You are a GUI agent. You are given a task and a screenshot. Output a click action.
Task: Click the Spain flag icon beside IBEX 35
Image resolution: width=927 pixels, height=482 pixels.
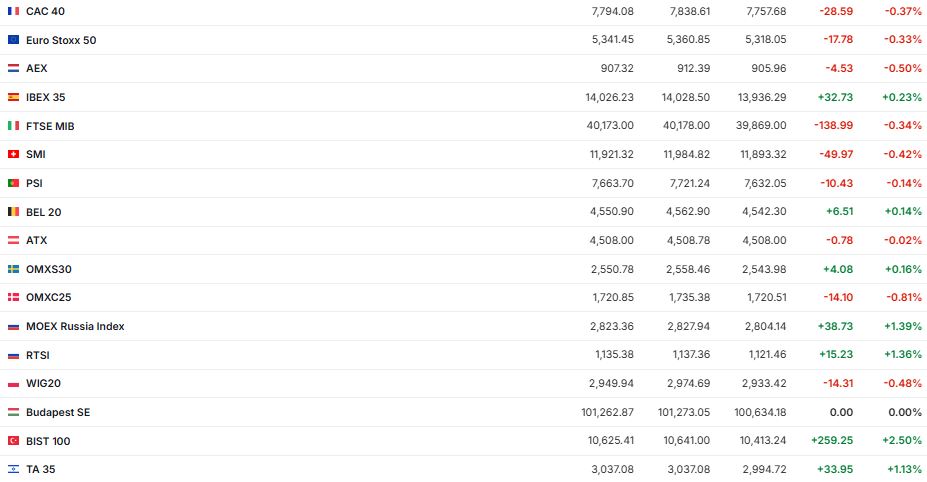[13, 97]
